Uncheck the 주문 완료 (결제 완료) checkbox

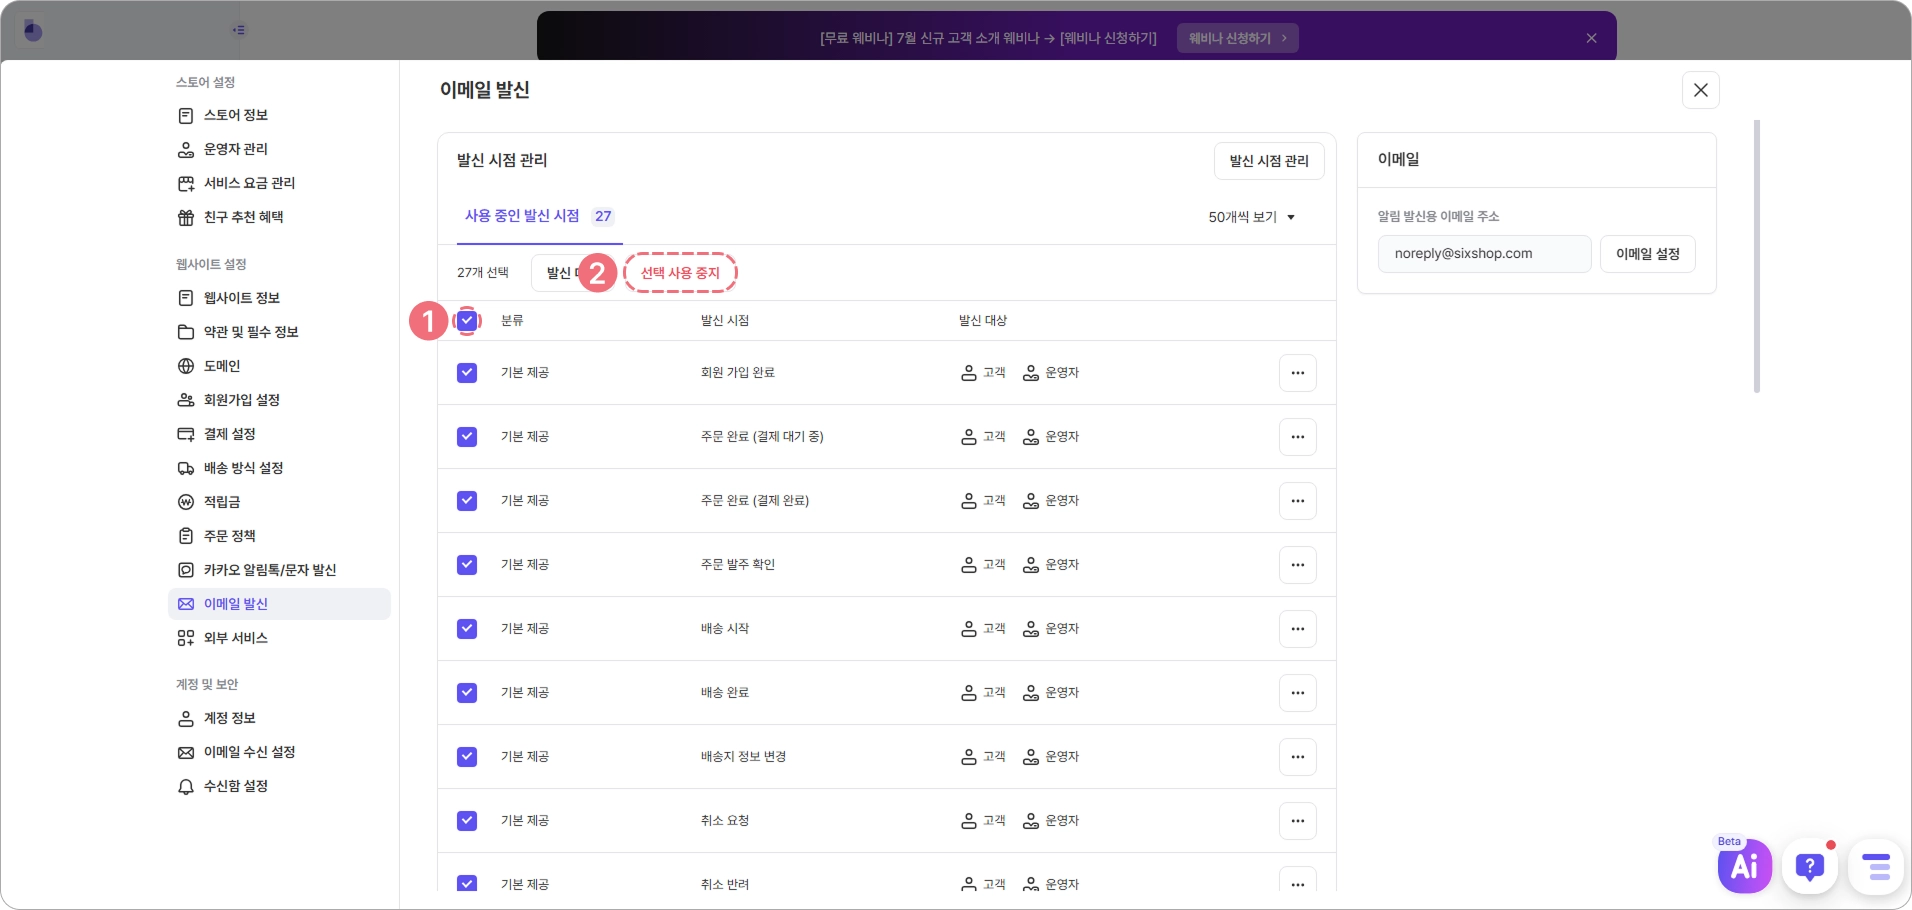pos(467,501)
